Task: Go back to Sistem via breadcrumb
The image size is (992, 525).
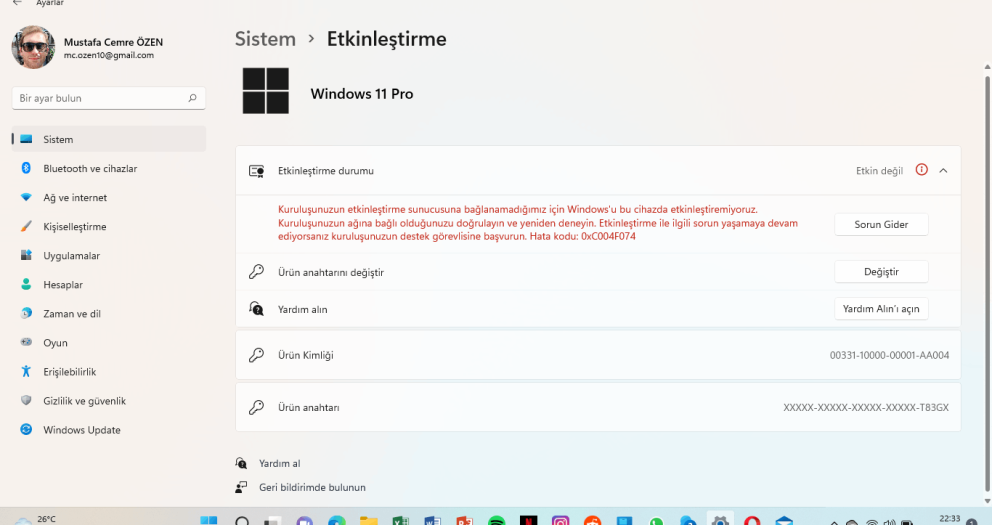Action: click(265, 39)
